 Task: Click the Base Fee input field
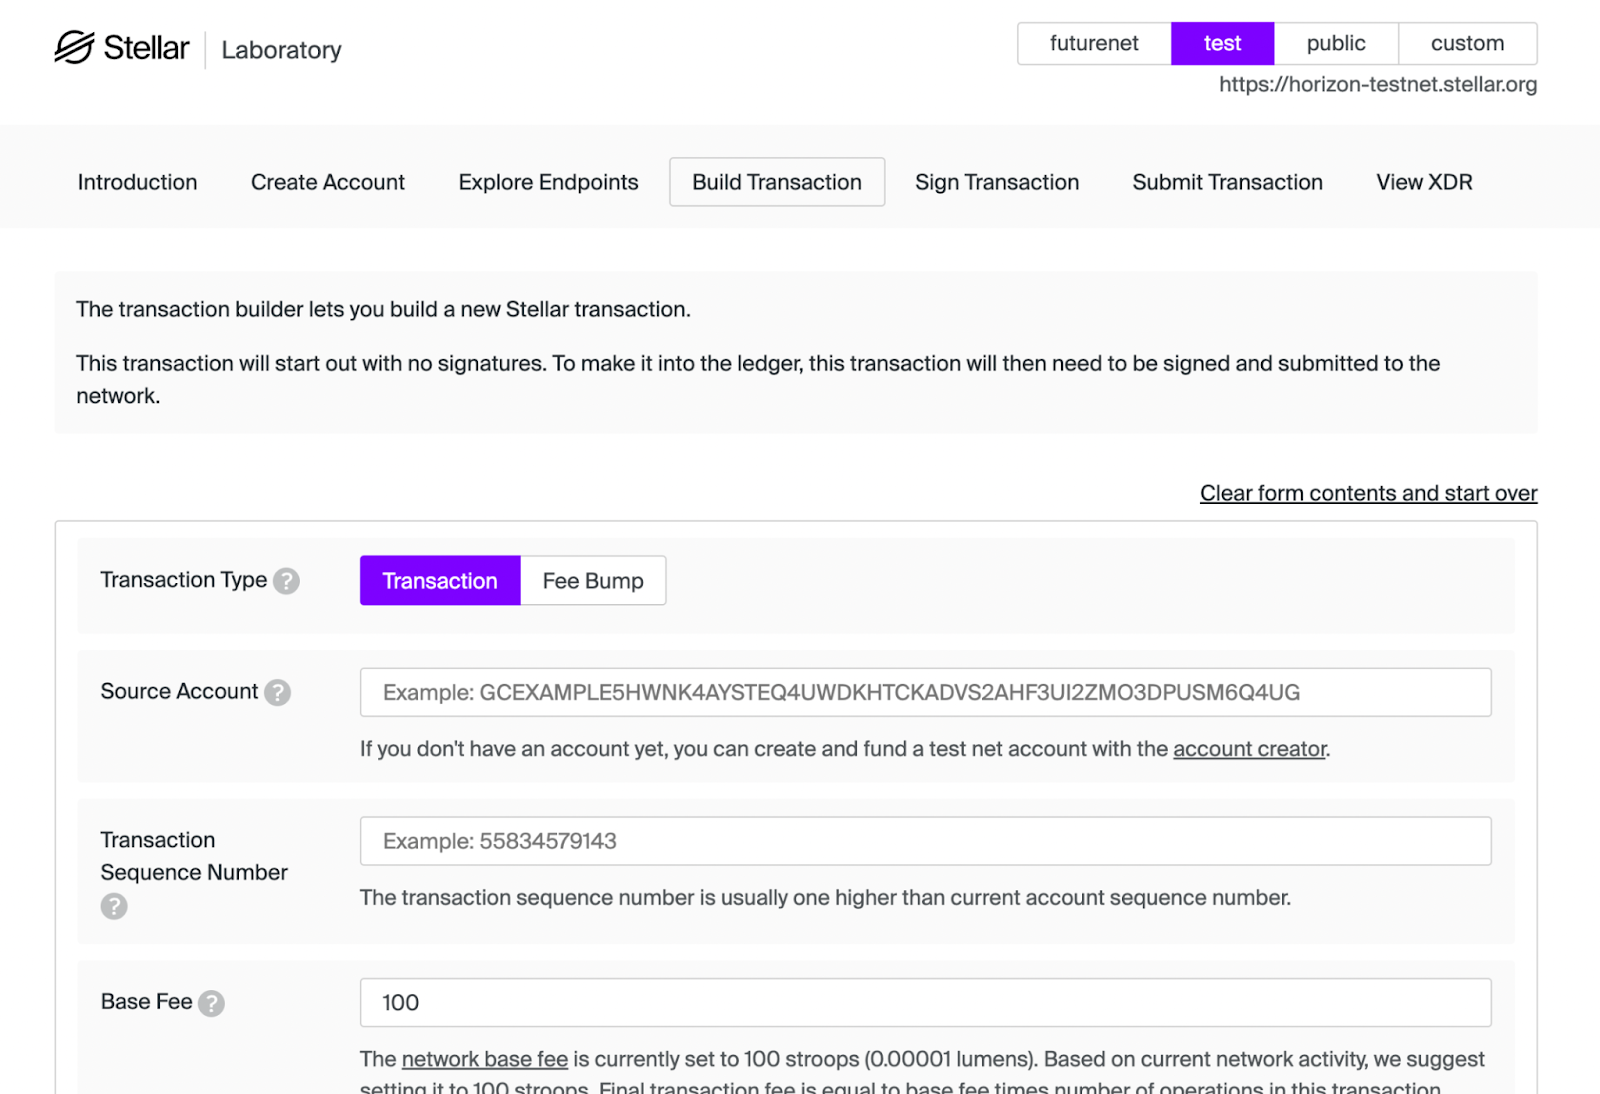click(x=926, y=1003)
